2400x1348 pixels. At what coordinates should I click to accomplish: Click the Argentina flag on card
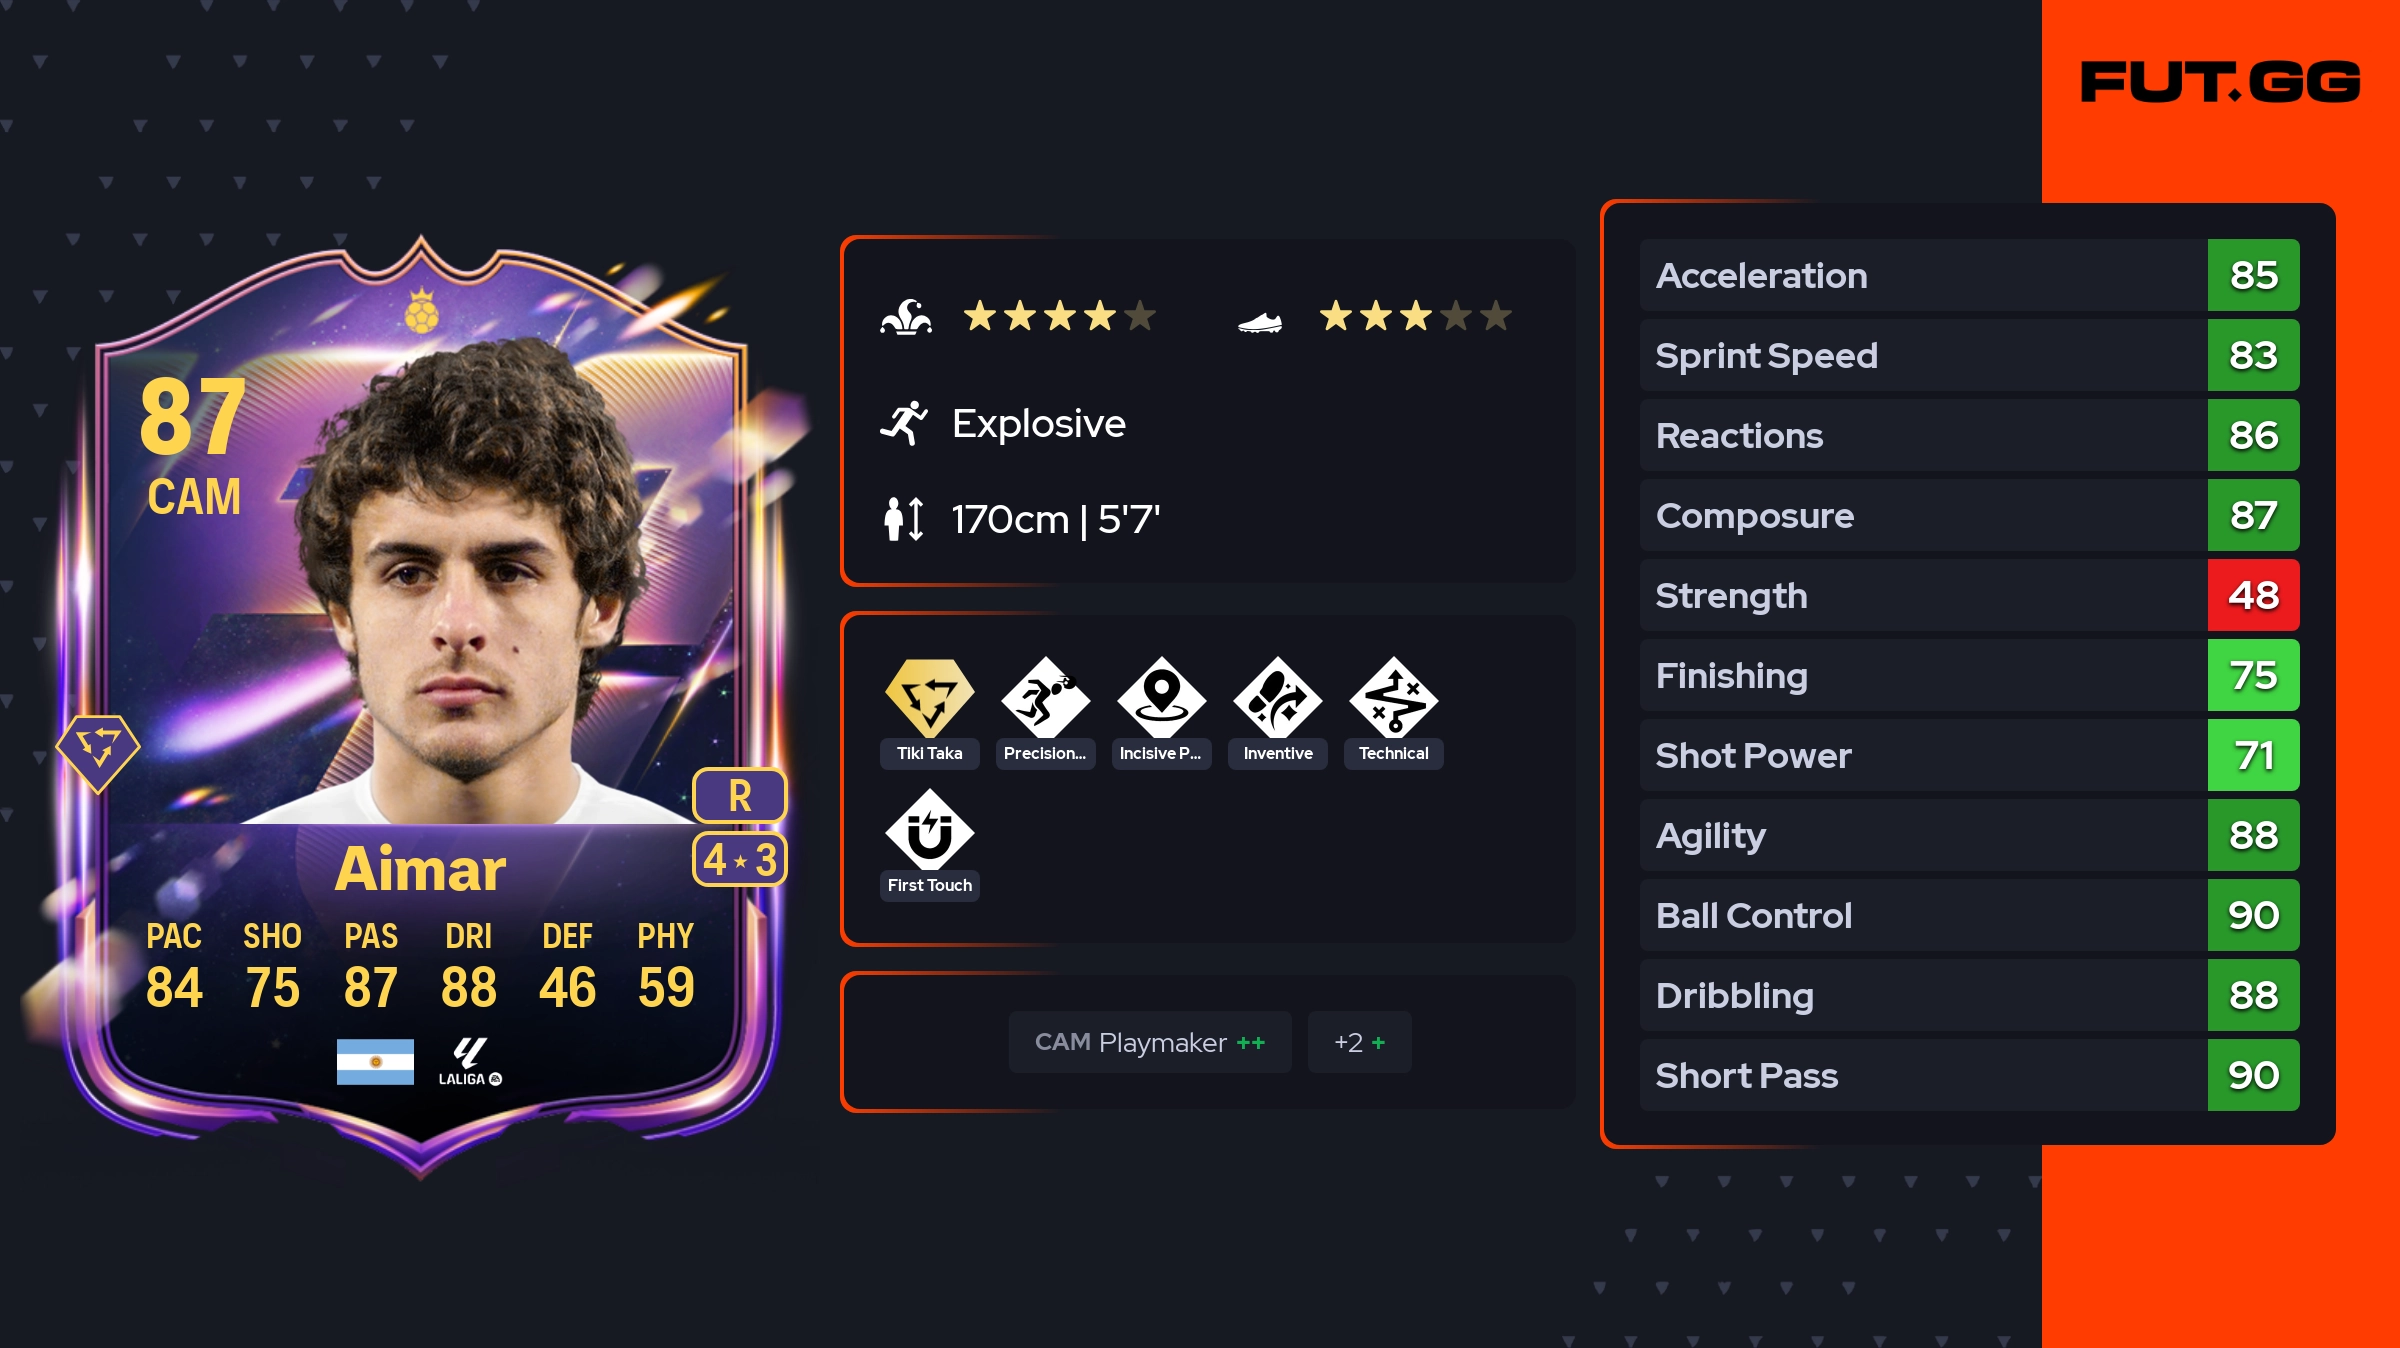tap(375, 1062)
